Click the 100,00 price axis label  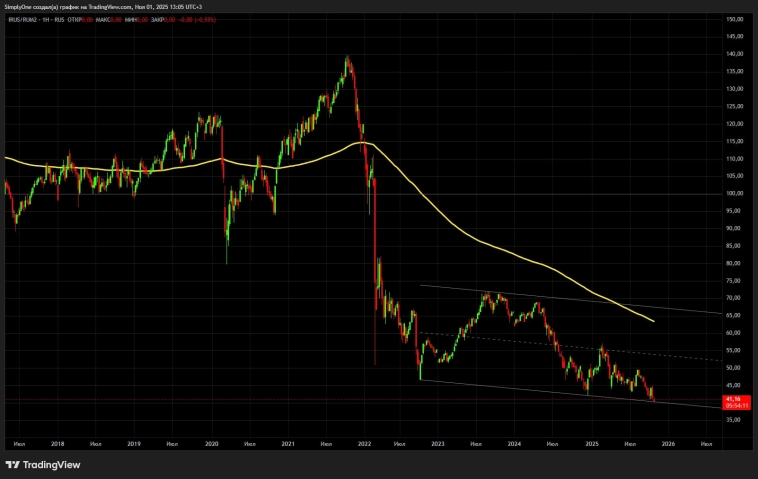click(734, 193)
